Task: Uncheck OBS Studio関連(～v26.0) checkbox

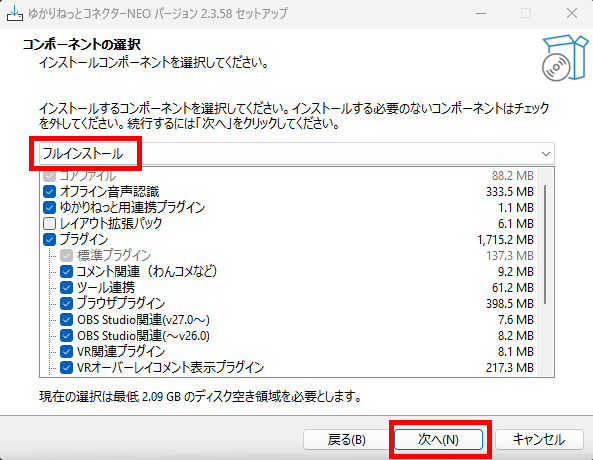Action: click(x=67, y=336)
